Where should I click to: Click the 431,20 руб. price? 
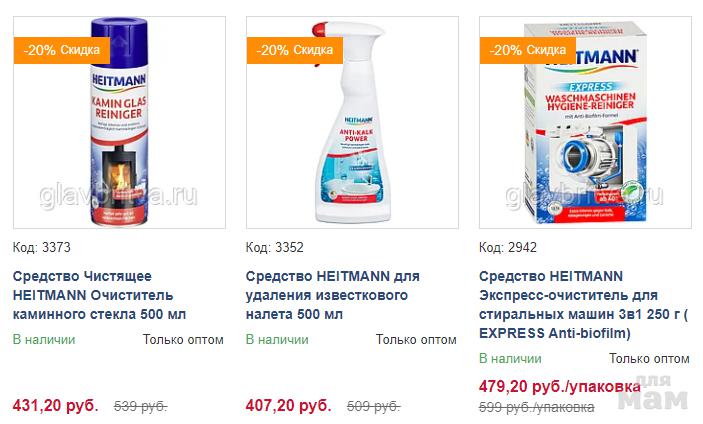55,406
